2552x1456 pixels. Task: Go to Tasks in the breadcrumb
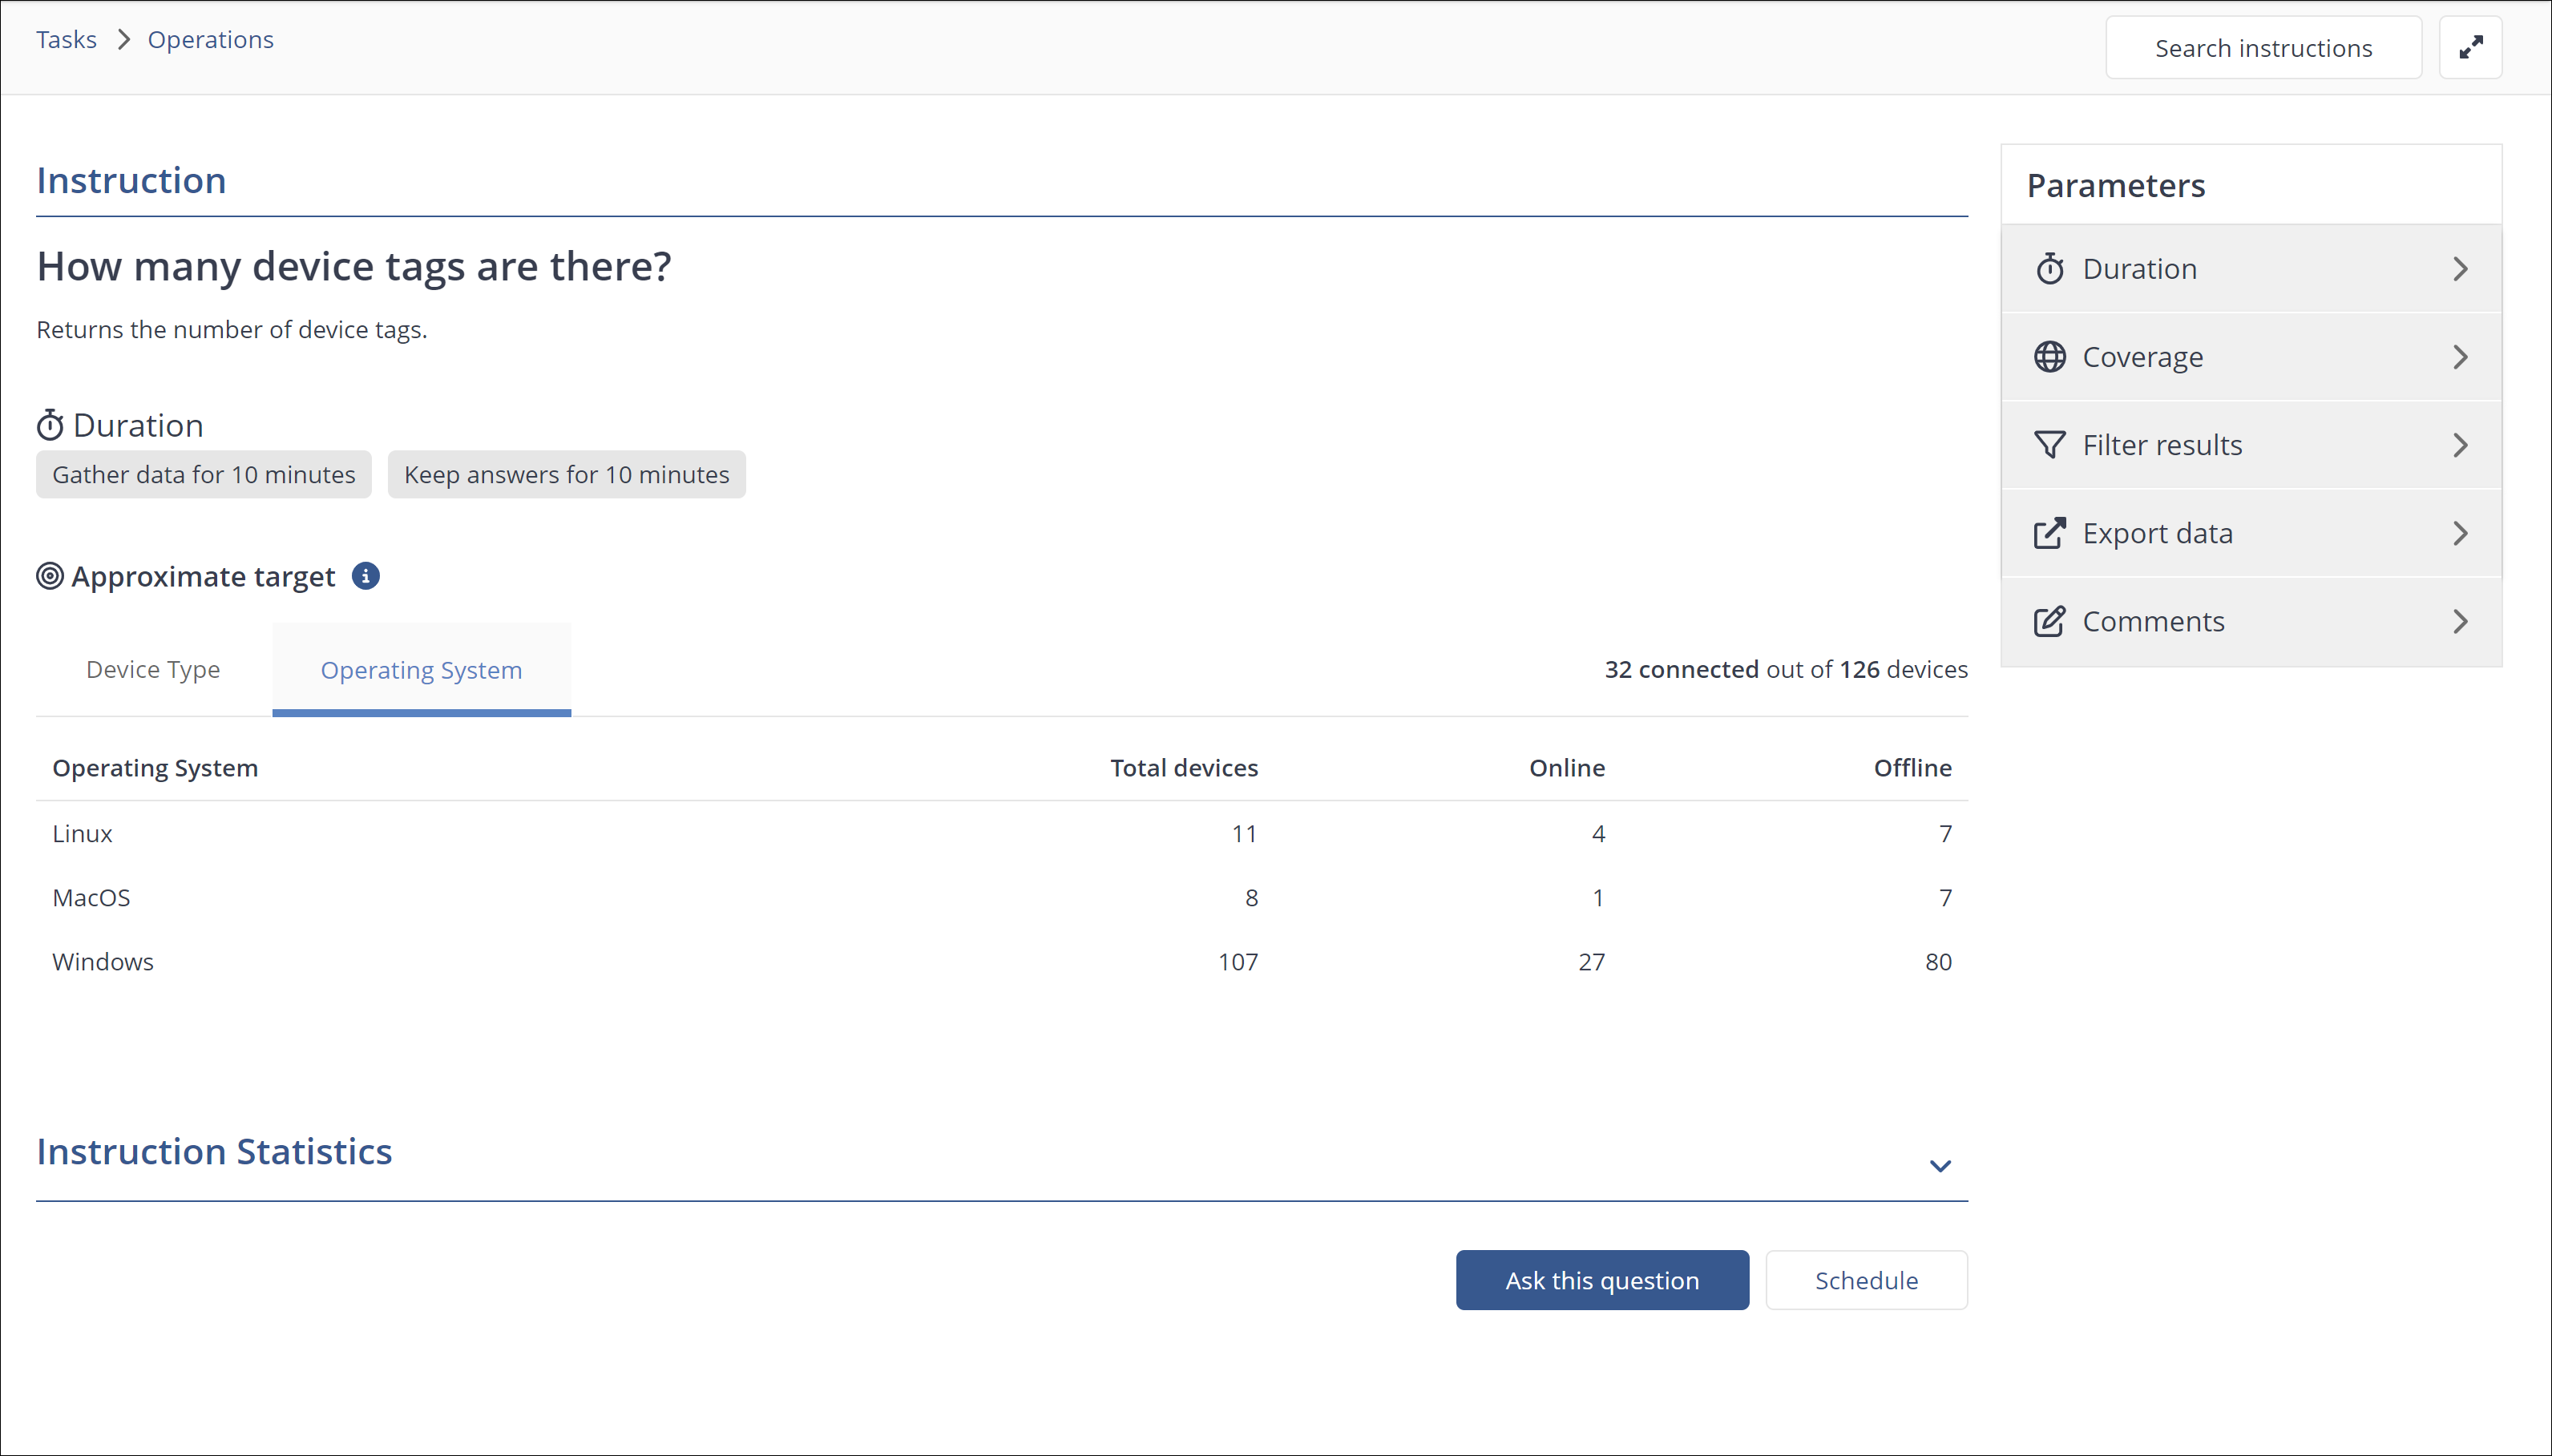[66, 40]
